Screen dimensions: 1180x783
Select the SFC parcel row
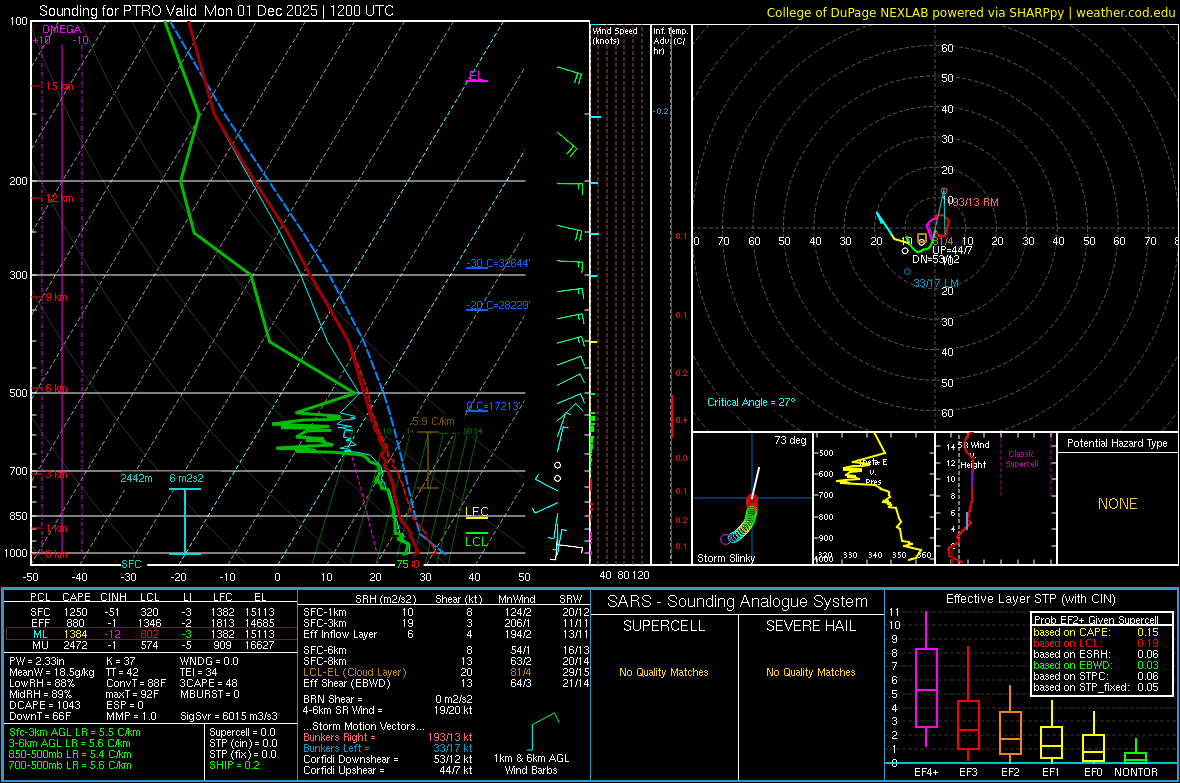click(151, 612)
